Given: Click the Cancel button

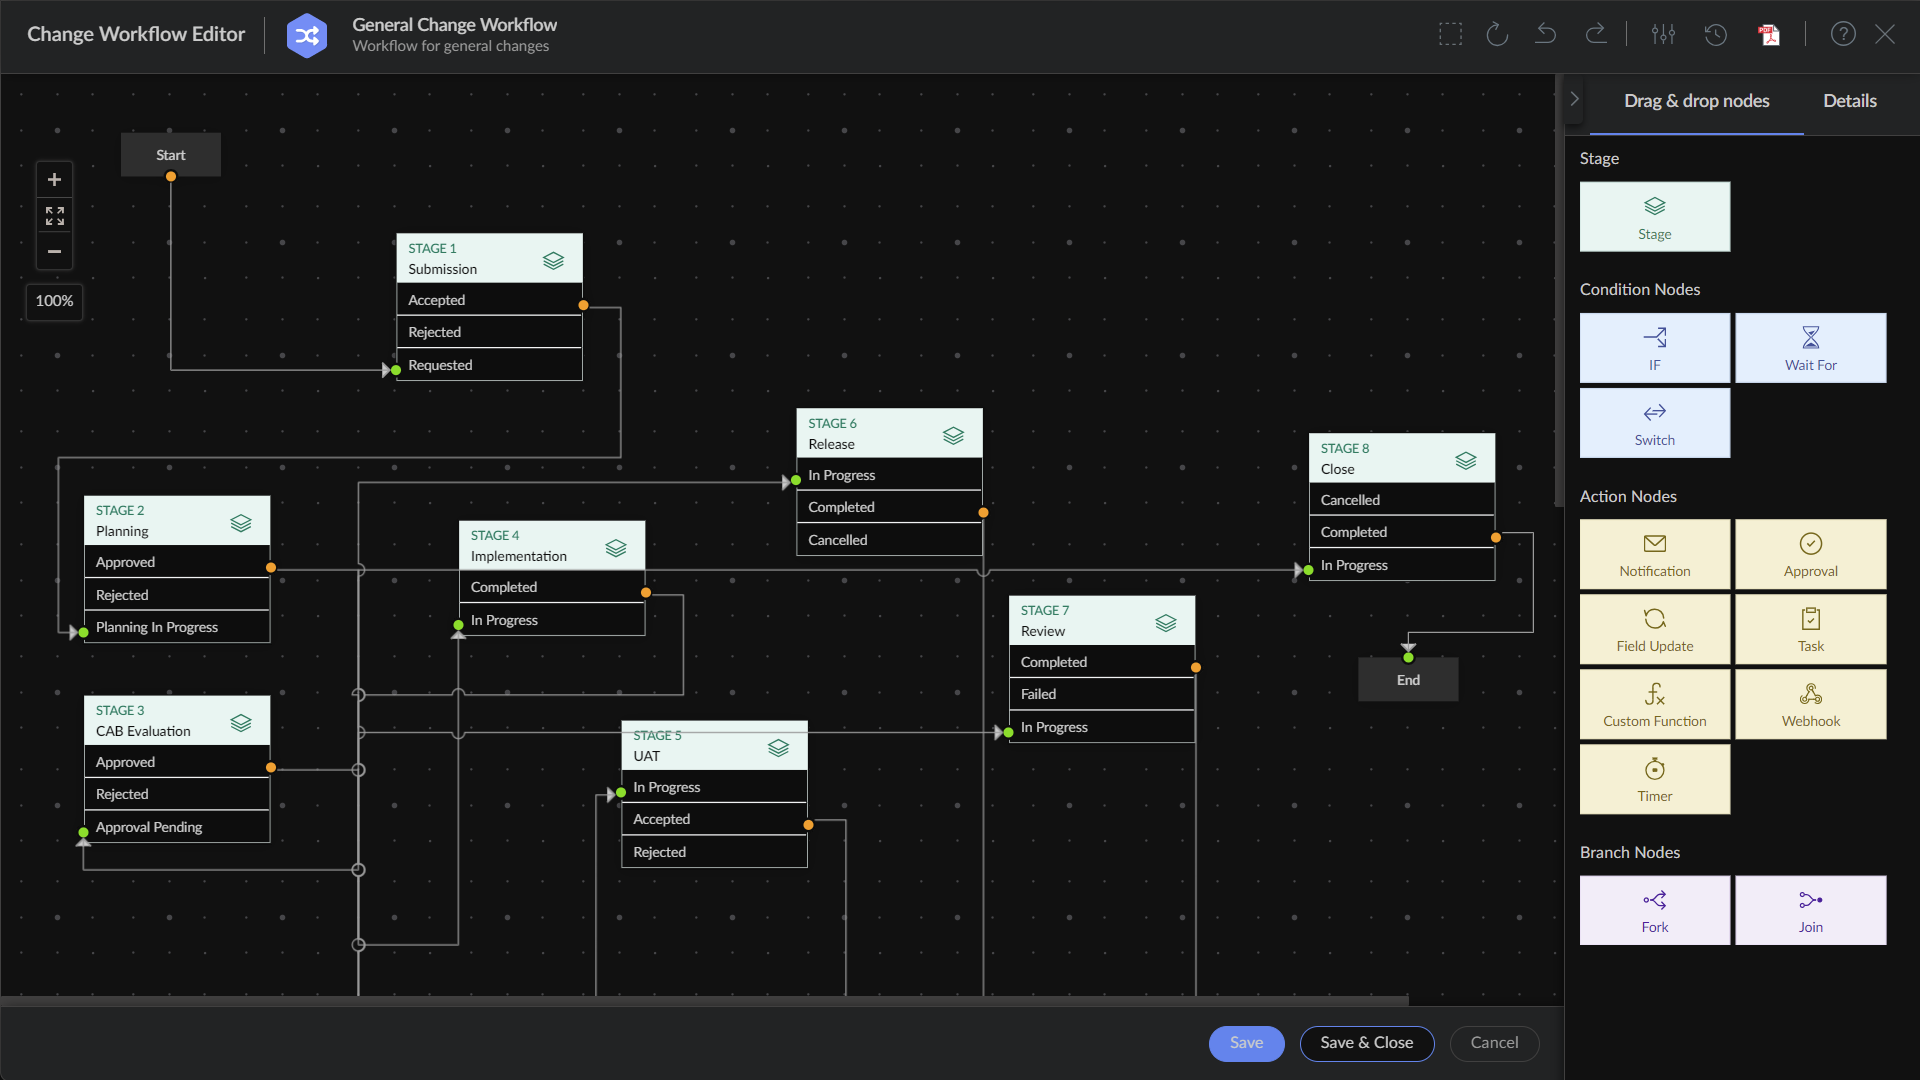Looking at the screenshot, I should [1494, 1043].
